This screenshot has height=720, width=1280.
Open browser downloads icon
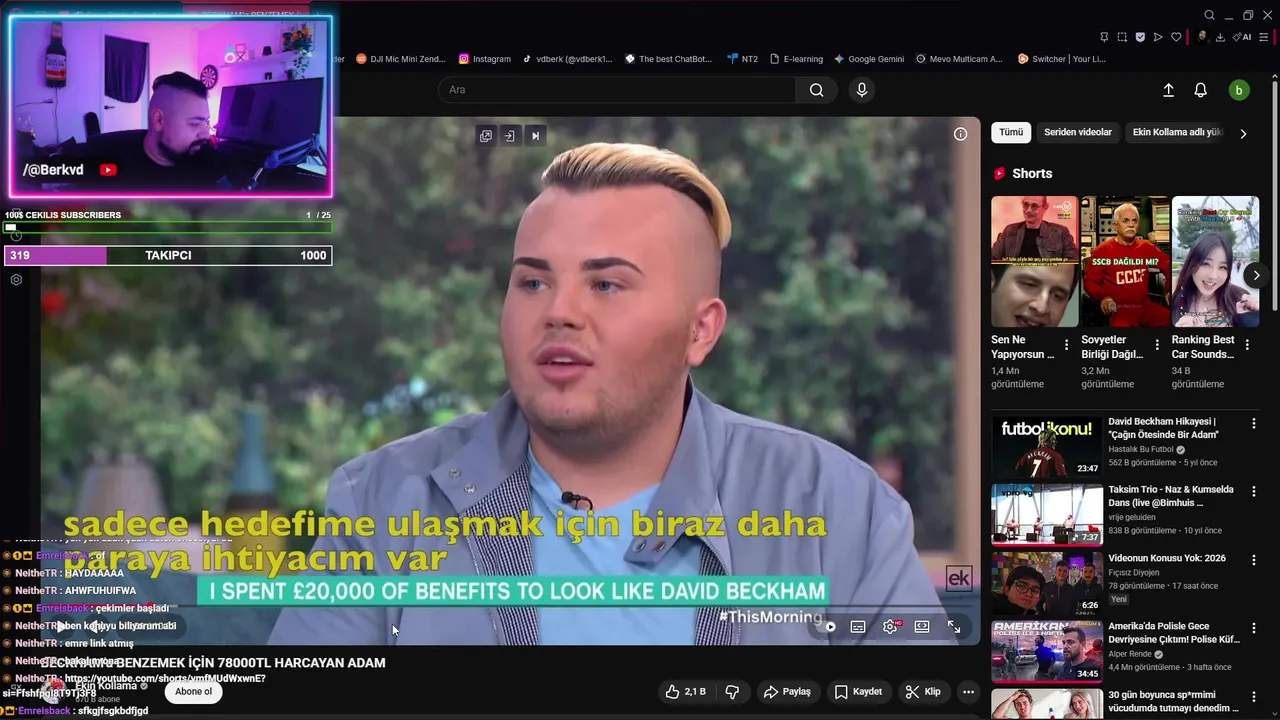click(x=1220, y=37)
